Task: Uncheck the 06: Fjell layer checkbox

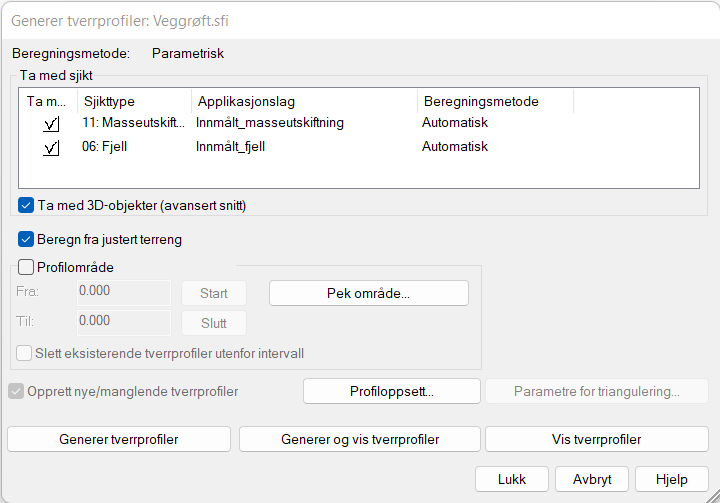Action: 51,148
